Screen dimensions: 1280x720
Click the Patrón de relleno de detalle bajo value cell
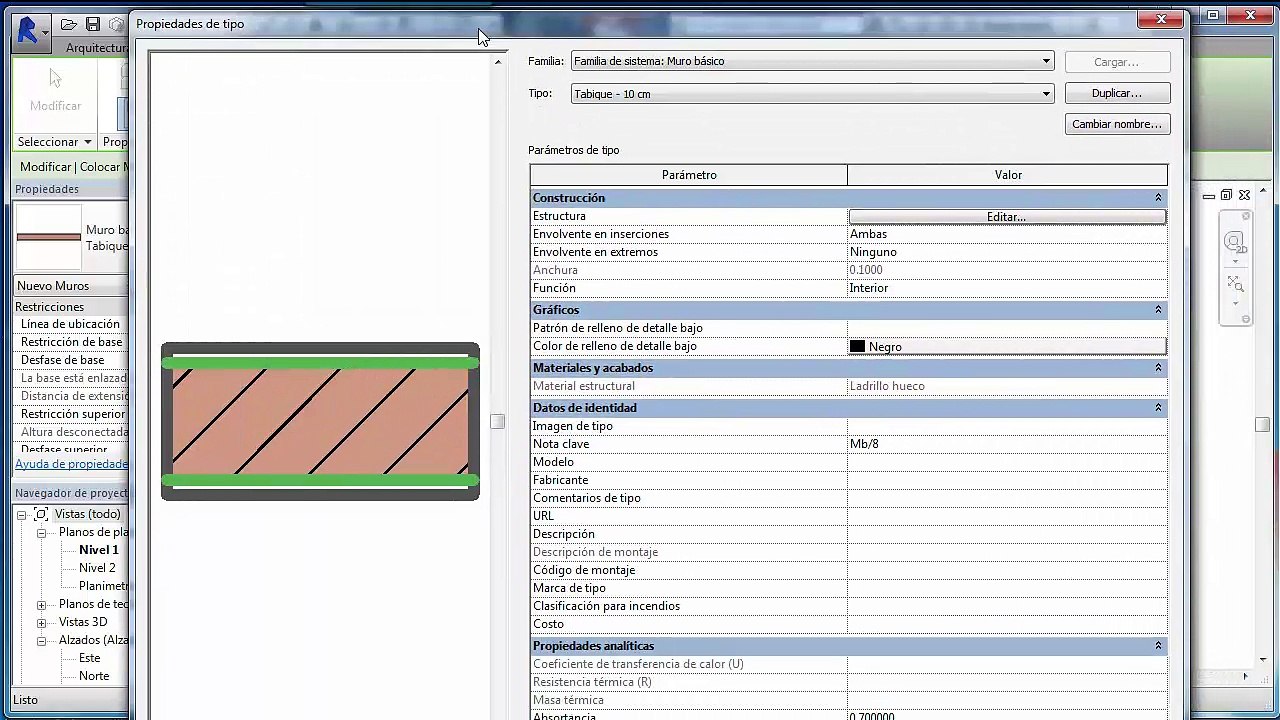(x=1007, y=328)
